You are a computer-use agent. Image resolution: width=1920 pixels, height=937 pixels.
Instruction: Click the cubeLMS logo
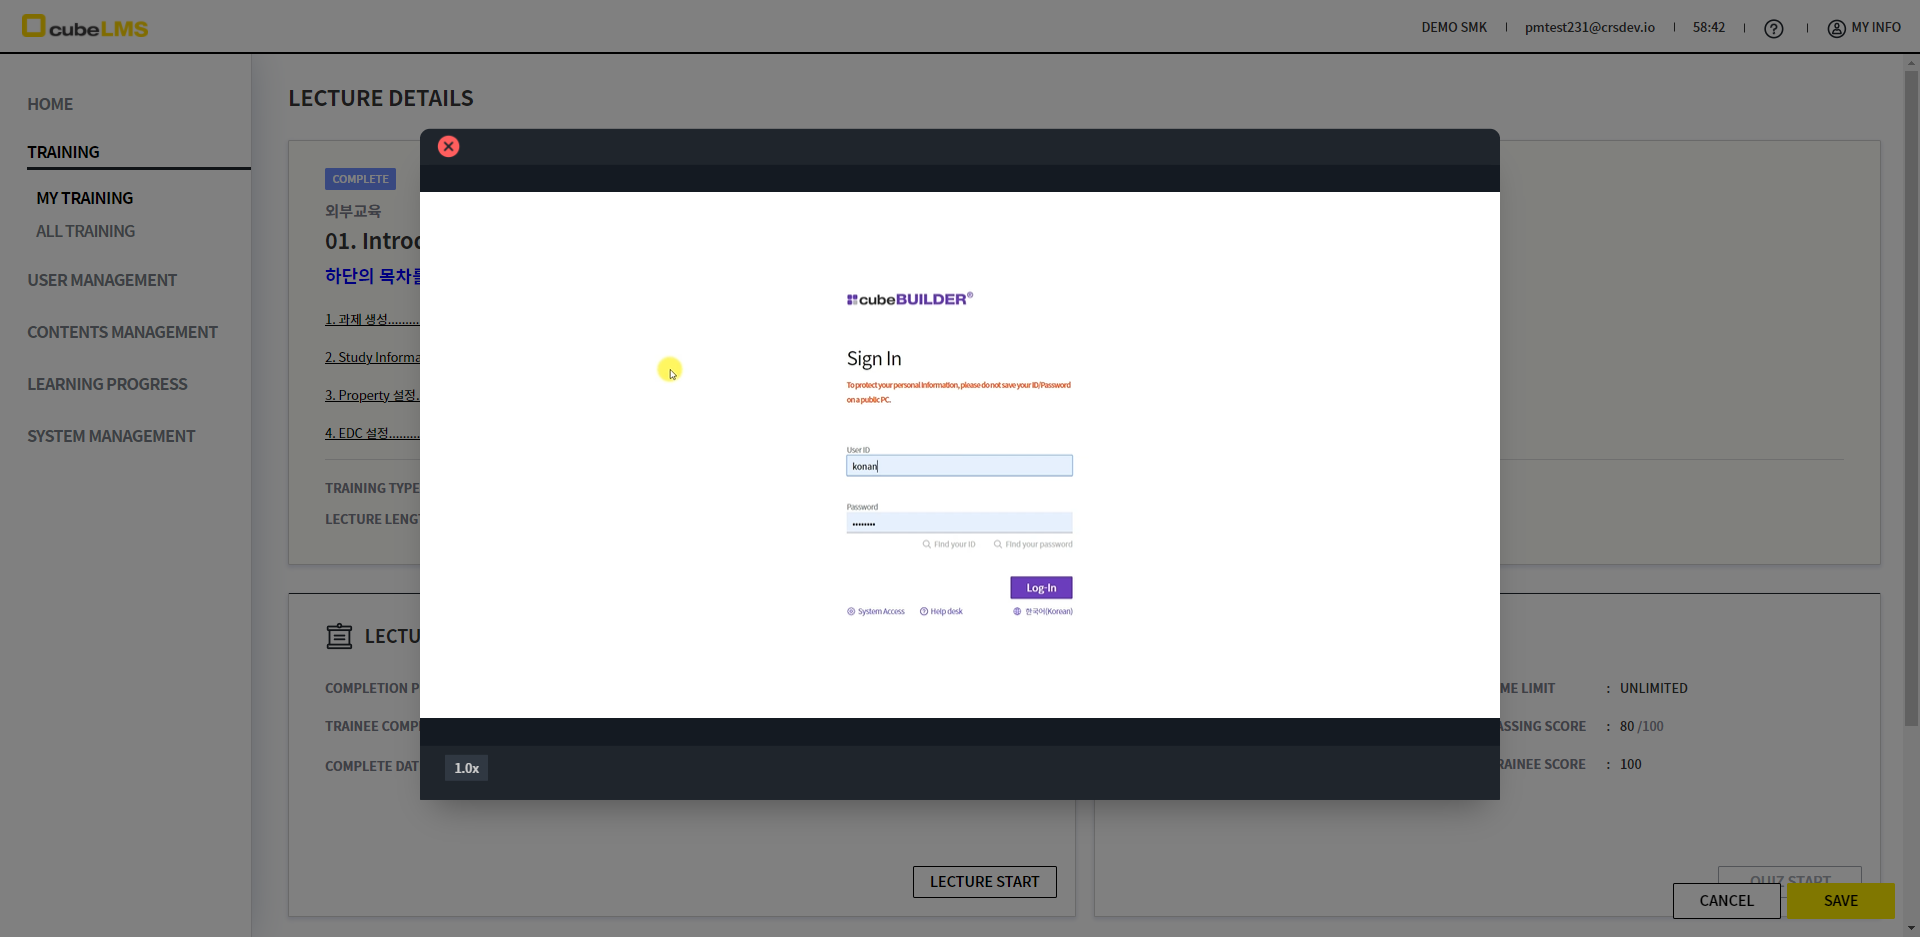(85, 27)
